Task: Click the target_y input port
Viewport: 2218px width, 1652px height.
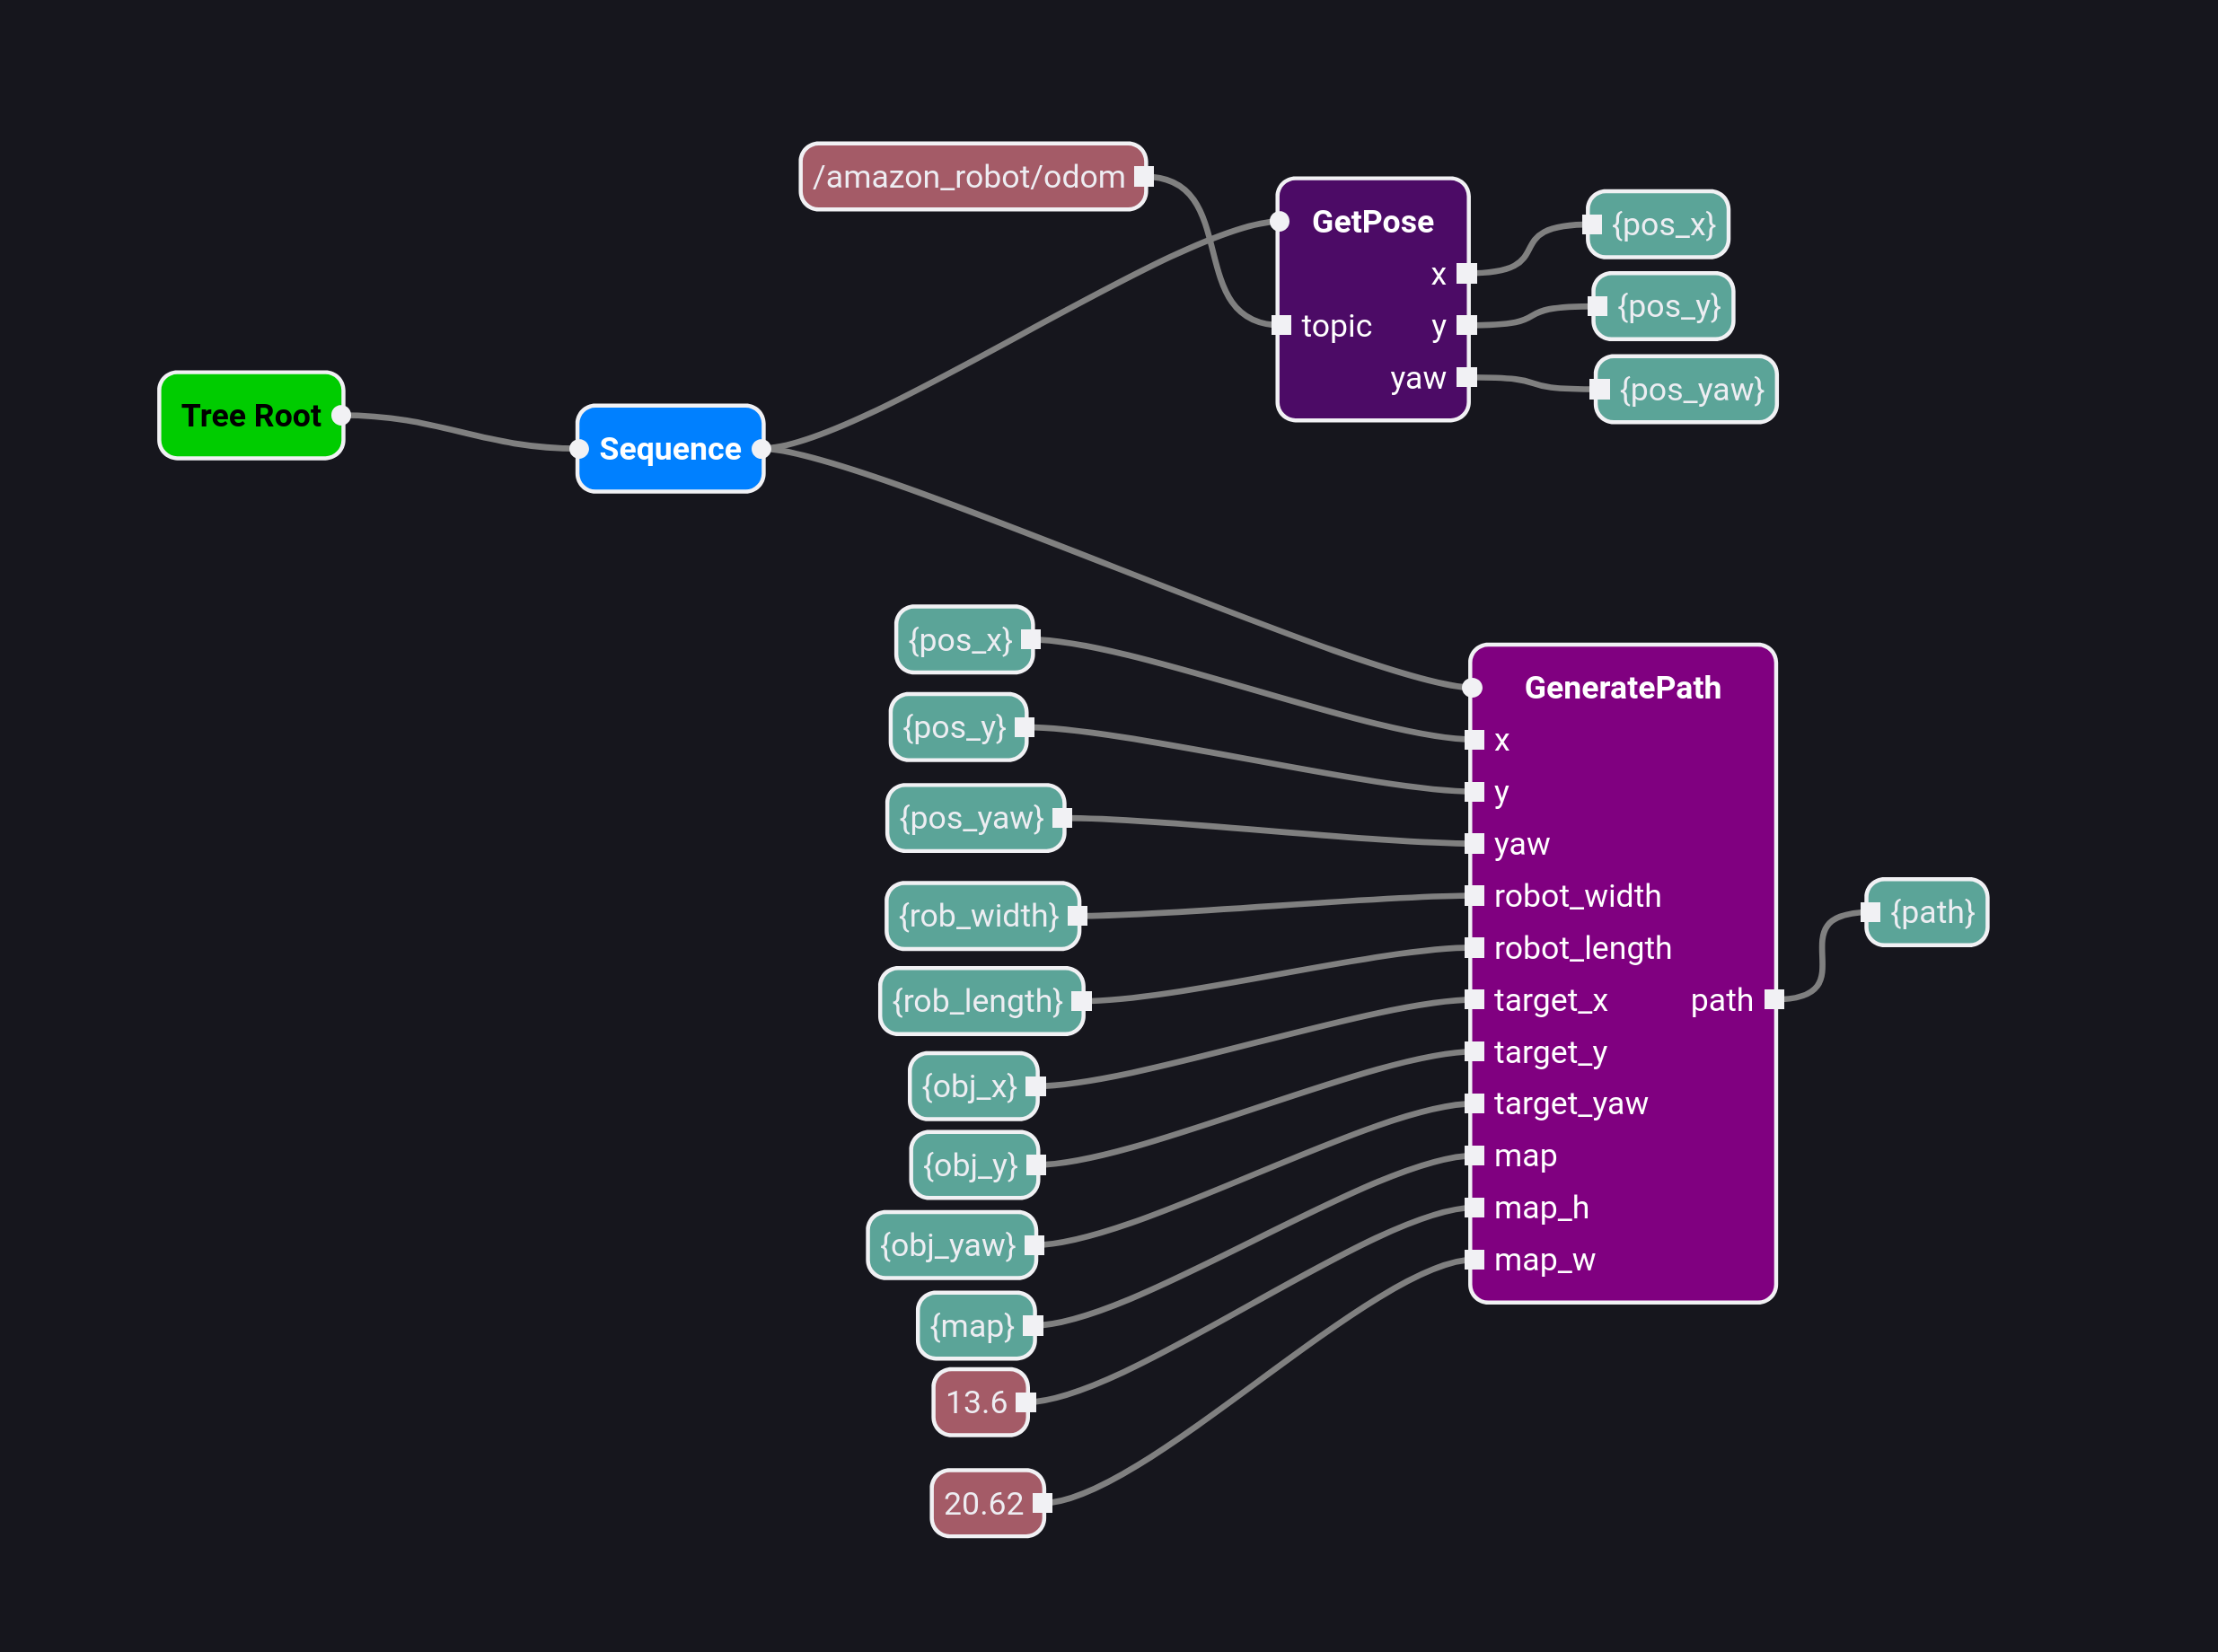Action: point(1474,1052)
